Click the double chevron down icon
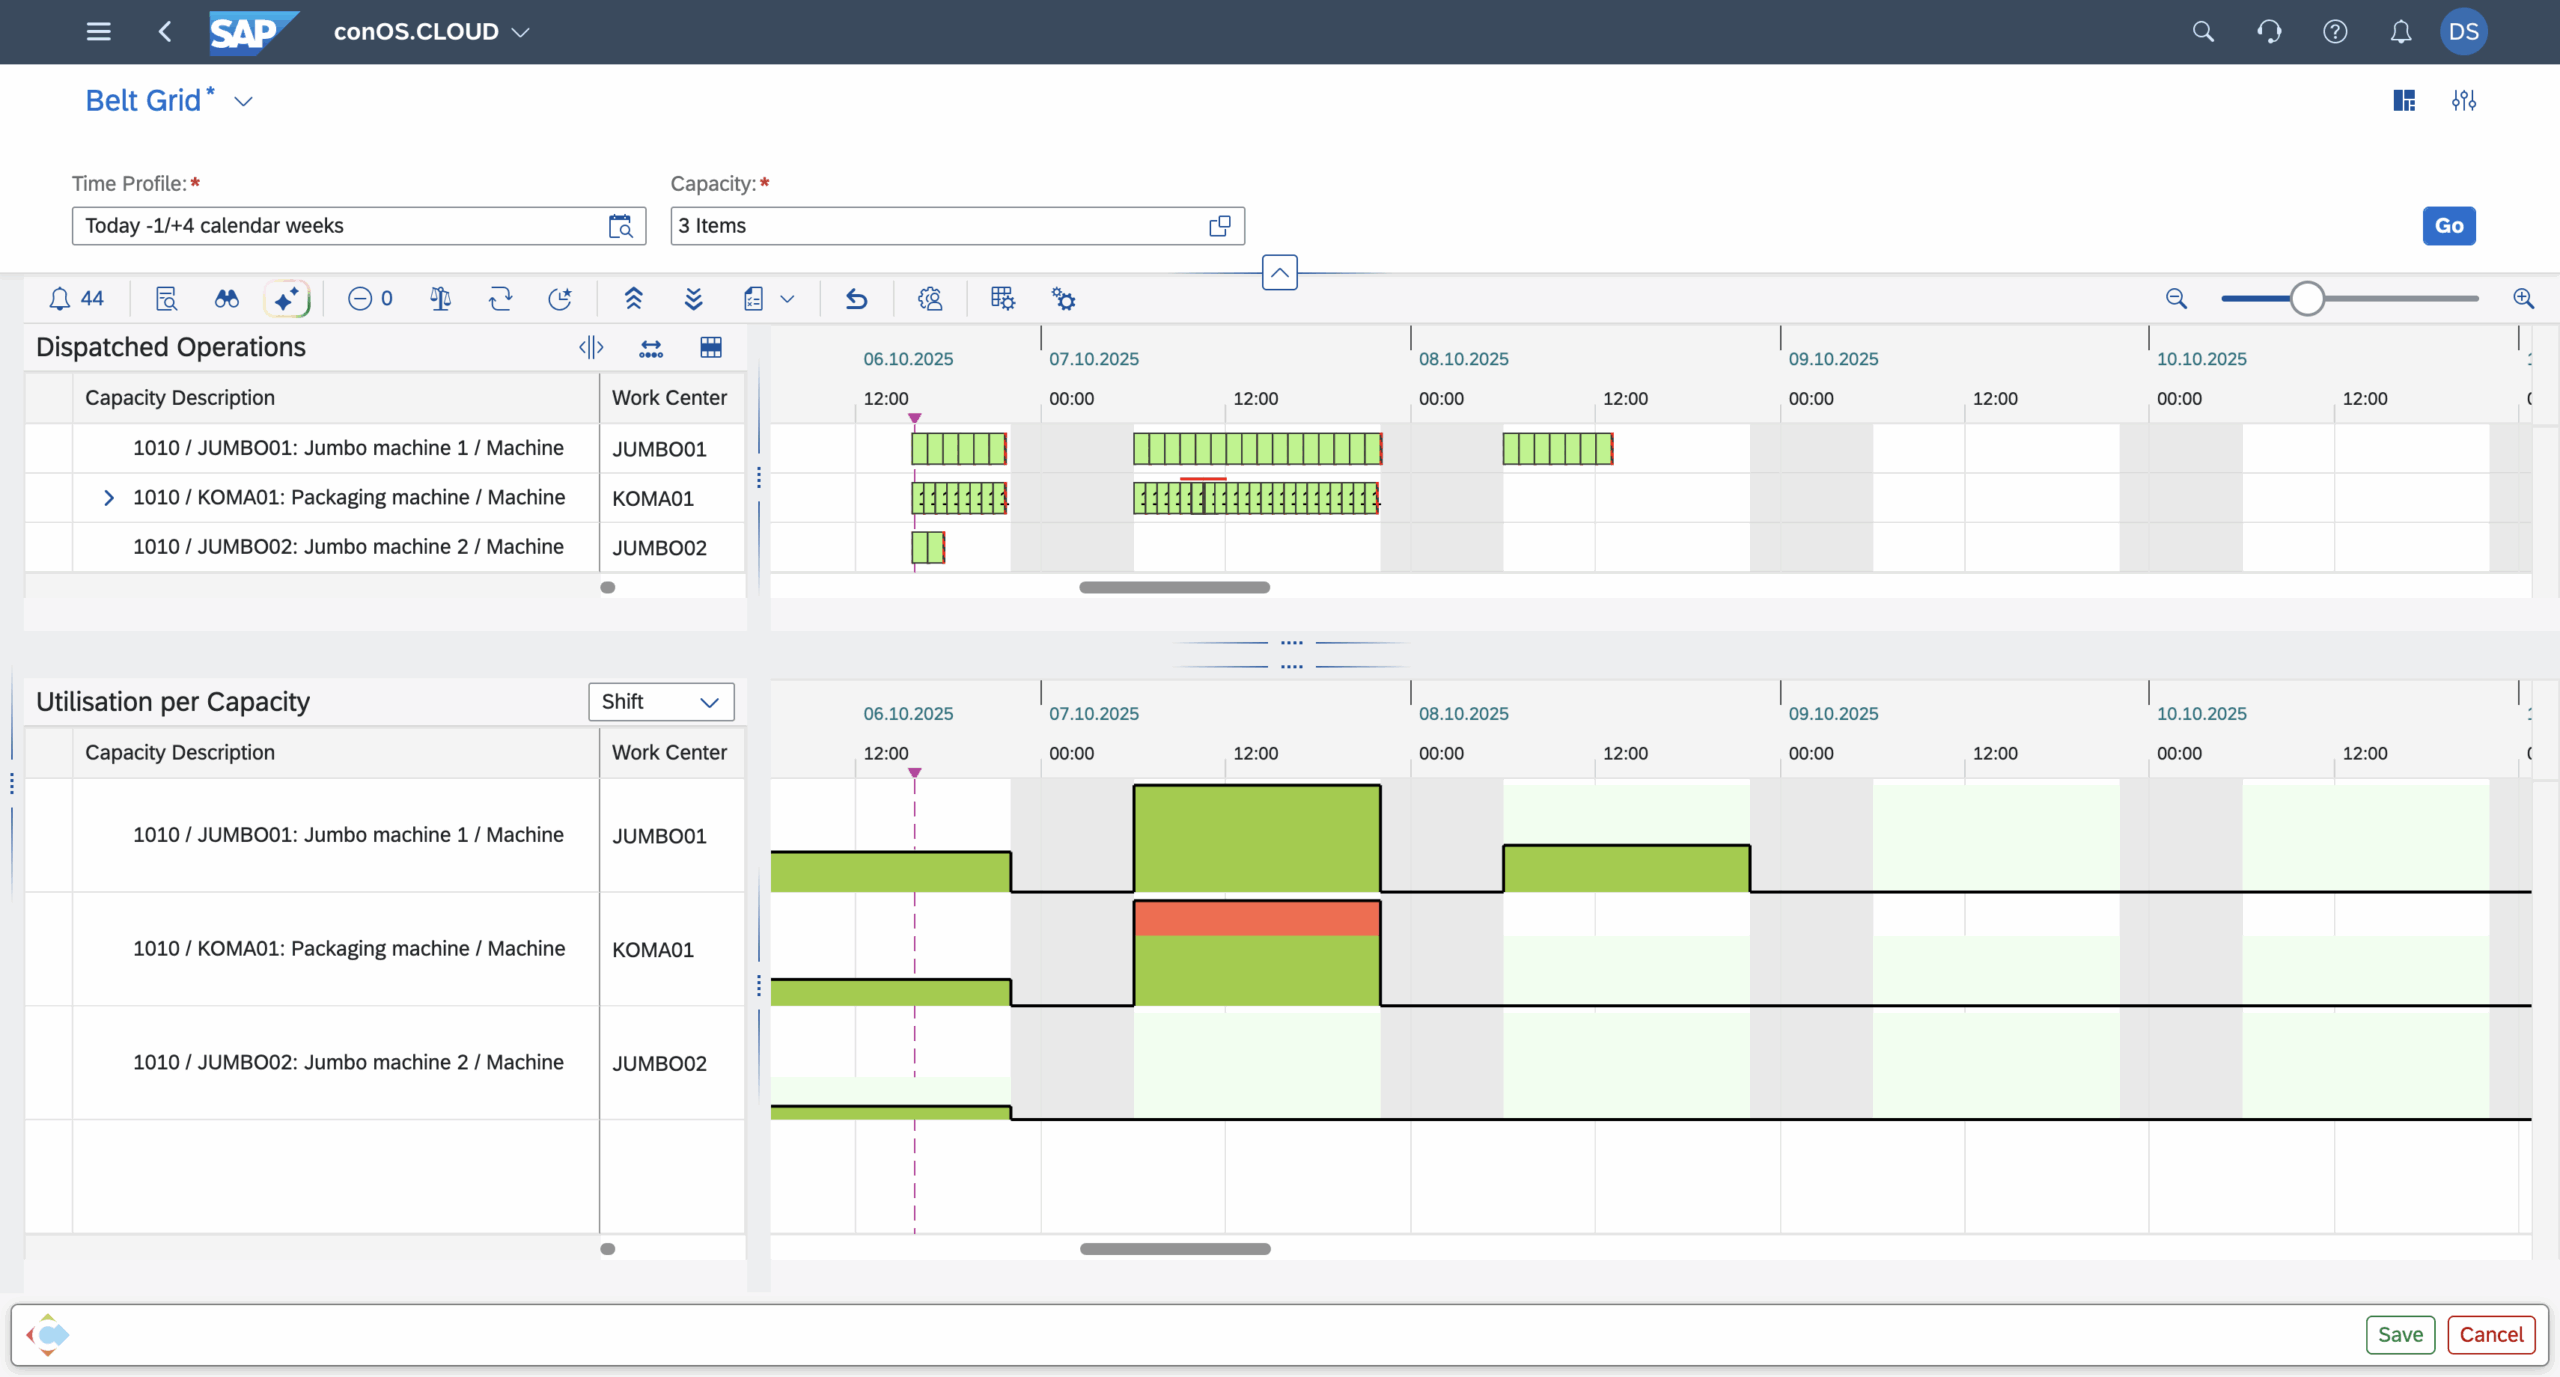This screenshot has width=2560, height=1377. coord(693,299)
